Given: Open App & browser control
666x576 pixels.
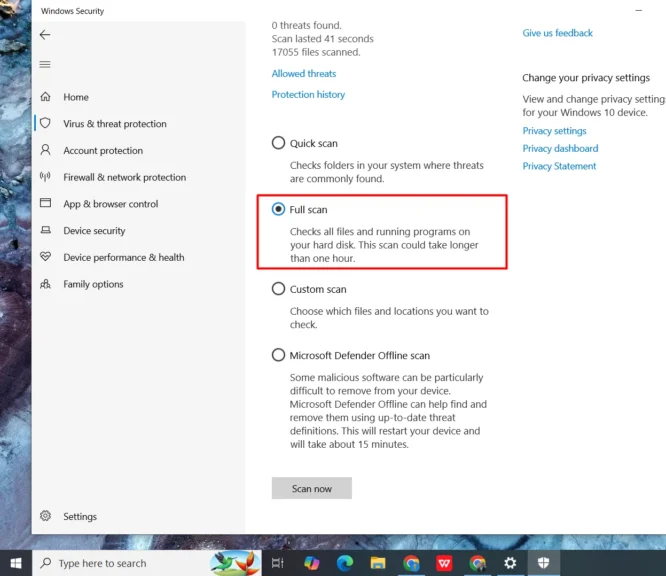Looking at the screenshot, I should click(x=110, y=204).
